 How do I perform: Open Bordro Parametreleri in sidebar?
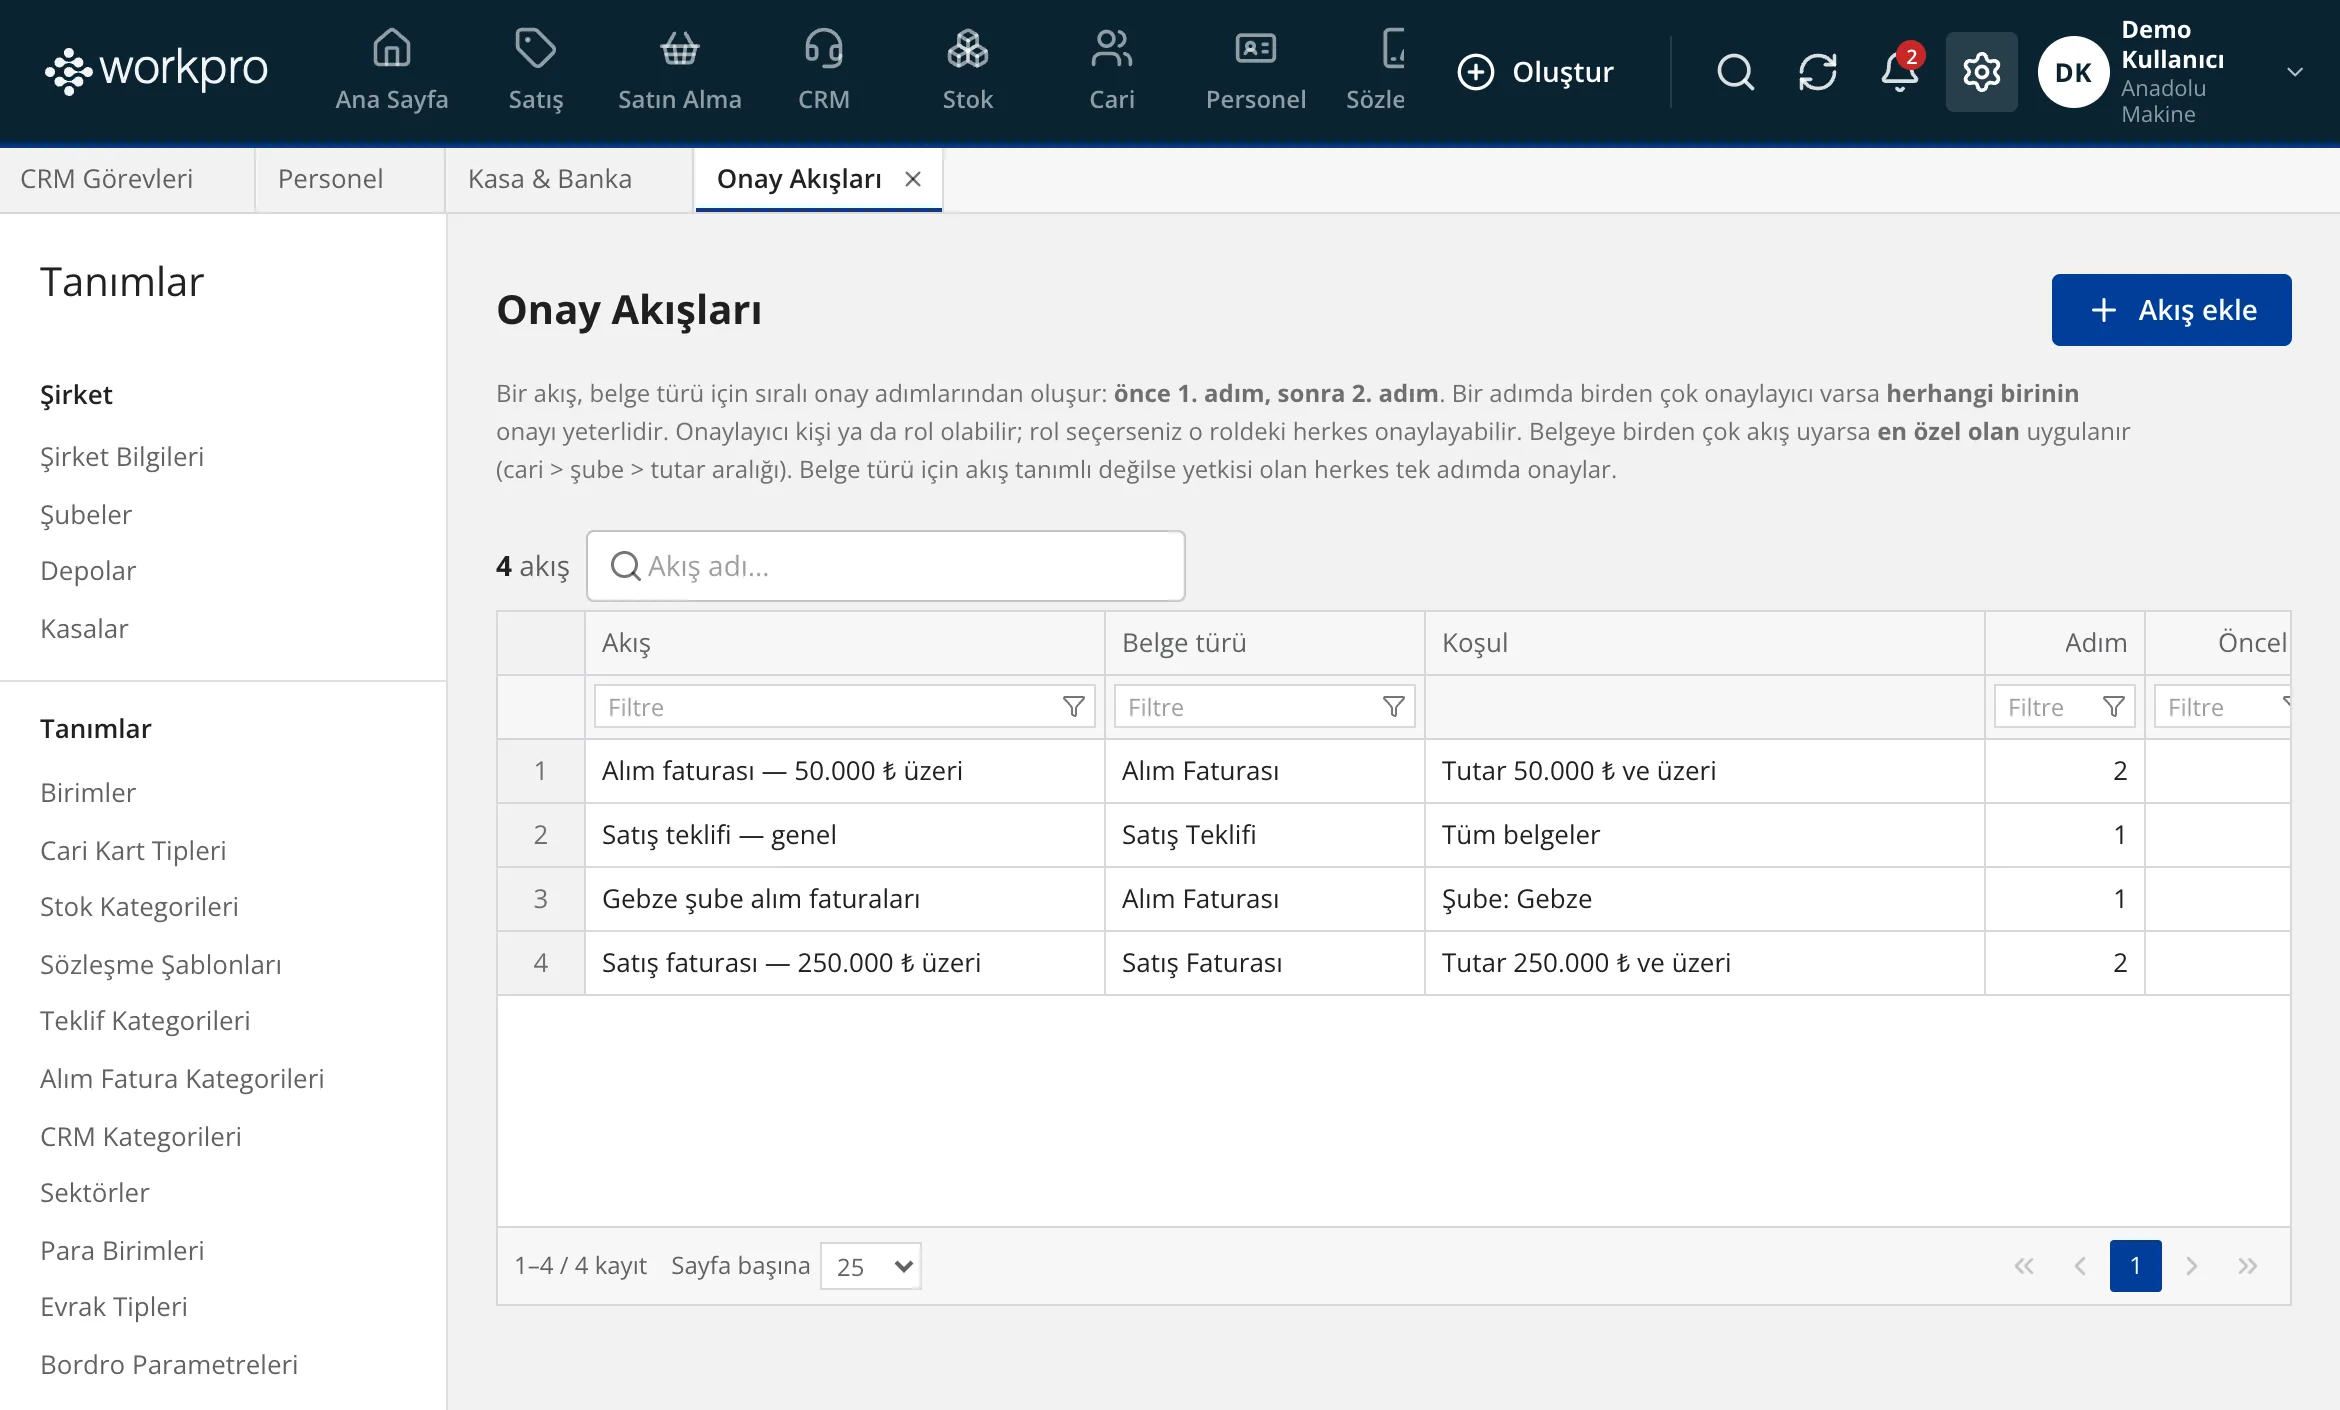point(169,1365)
